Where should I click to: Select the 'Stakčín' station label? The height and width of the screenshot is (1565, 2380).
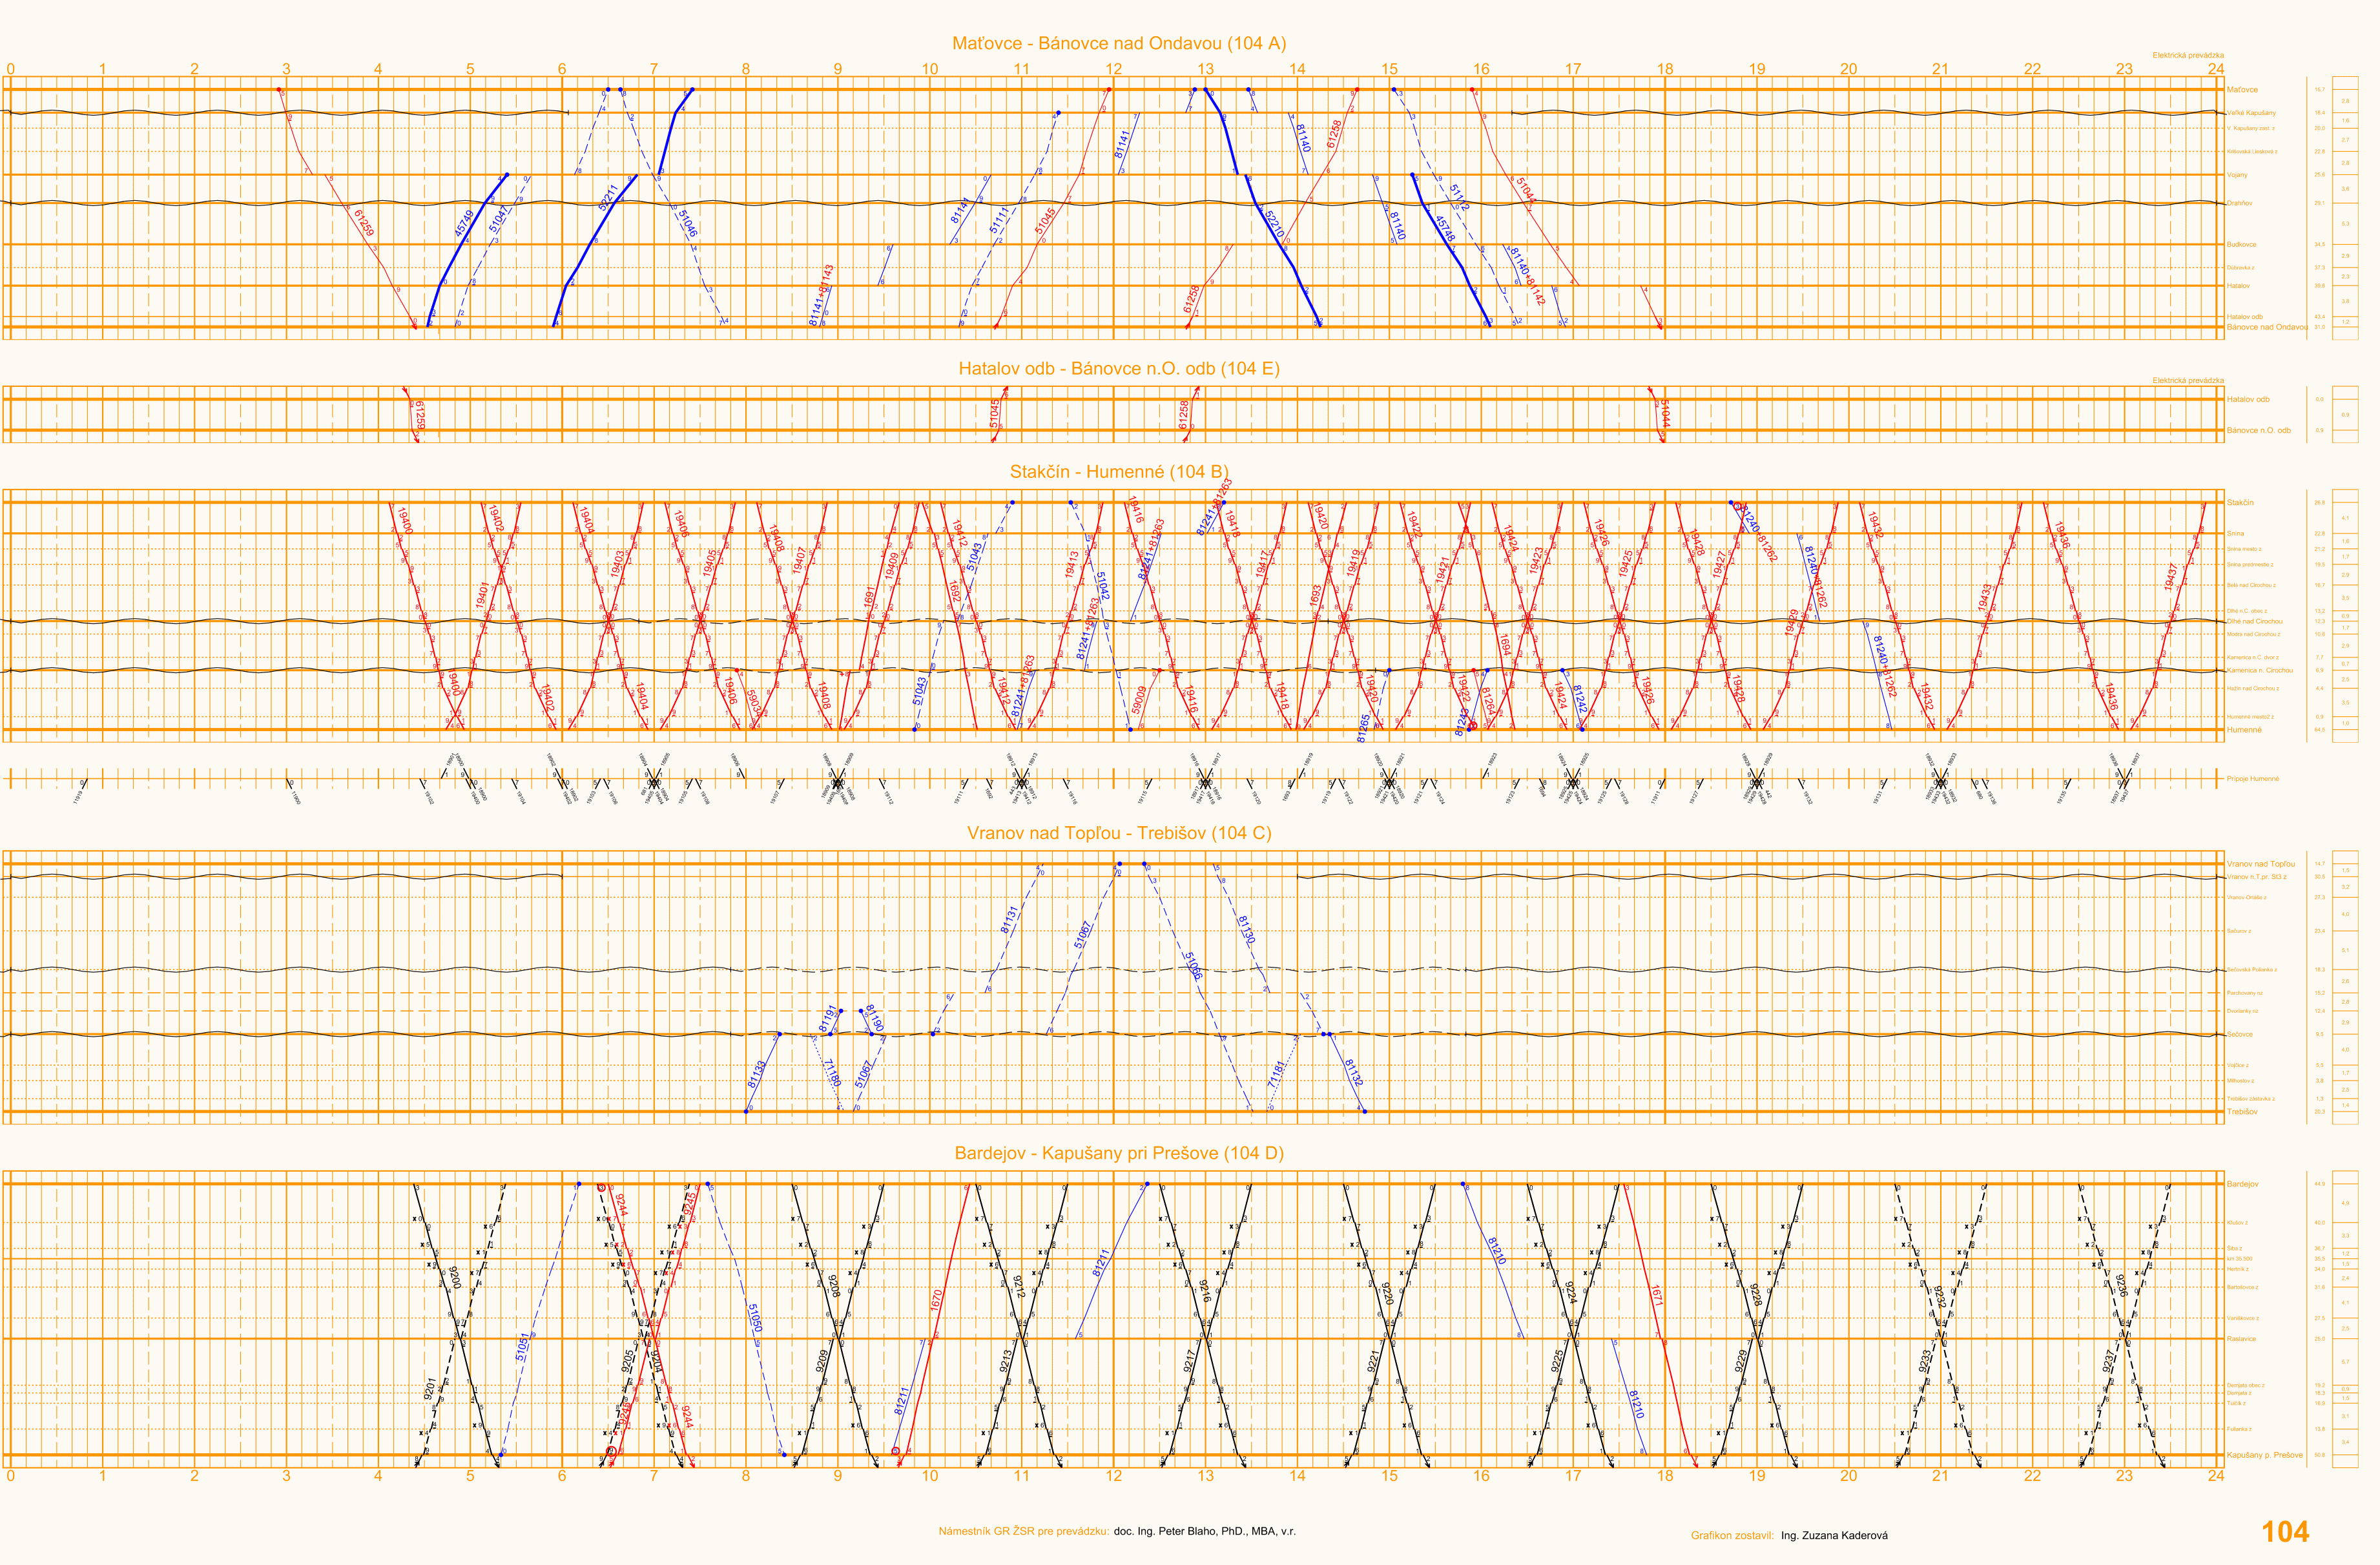click(2240, 503)
